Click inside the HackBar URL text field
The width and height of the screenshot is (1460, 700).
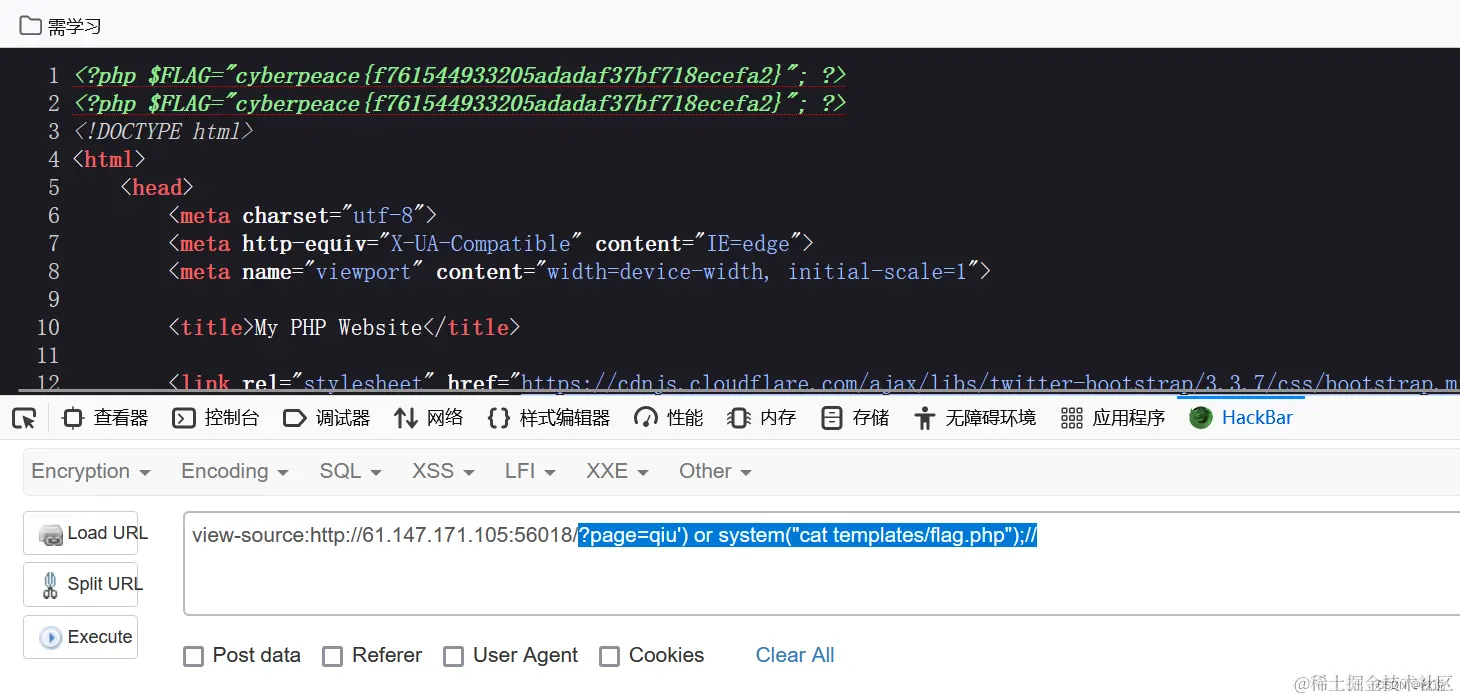(822, 563)
